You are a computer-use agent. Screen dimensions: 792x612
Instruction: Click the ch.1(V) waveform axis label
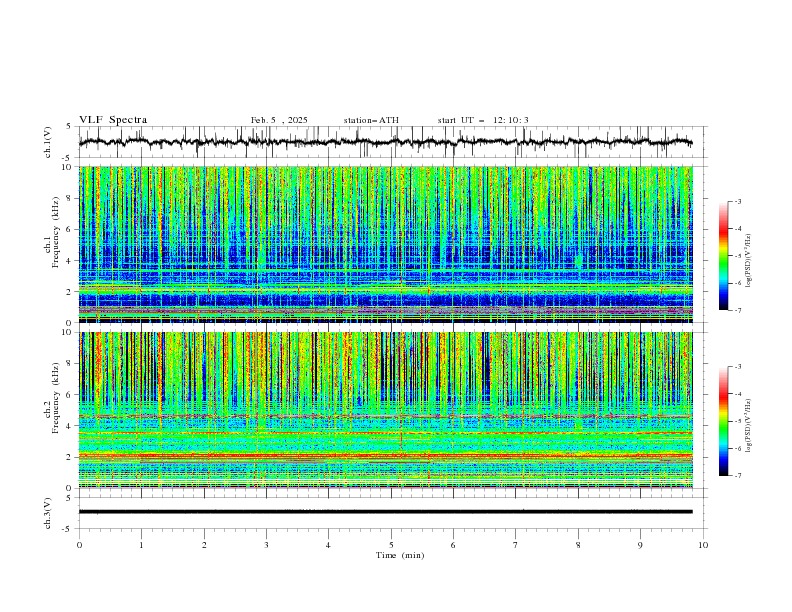pyautogui.click(x=47, y=142)
